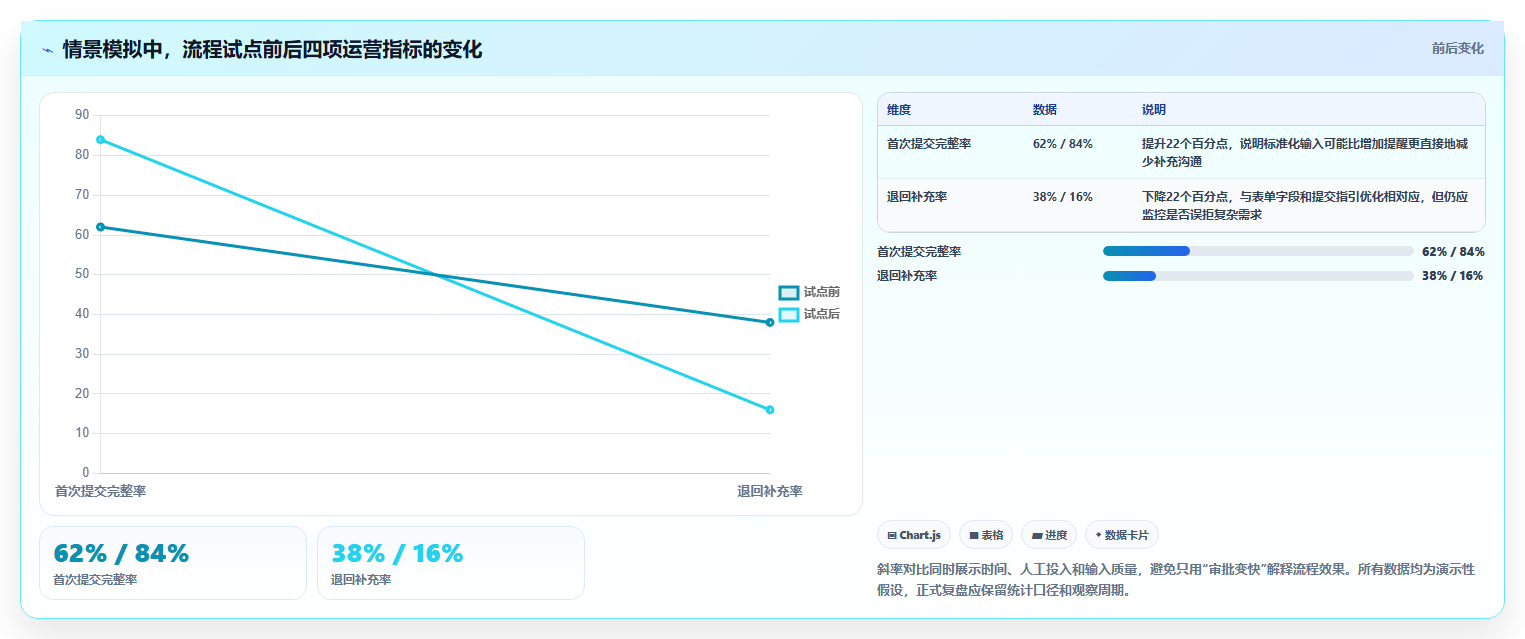Click the 退回补充率 progress bar
Screen dimensions: 1525x639
point(1258,276)
